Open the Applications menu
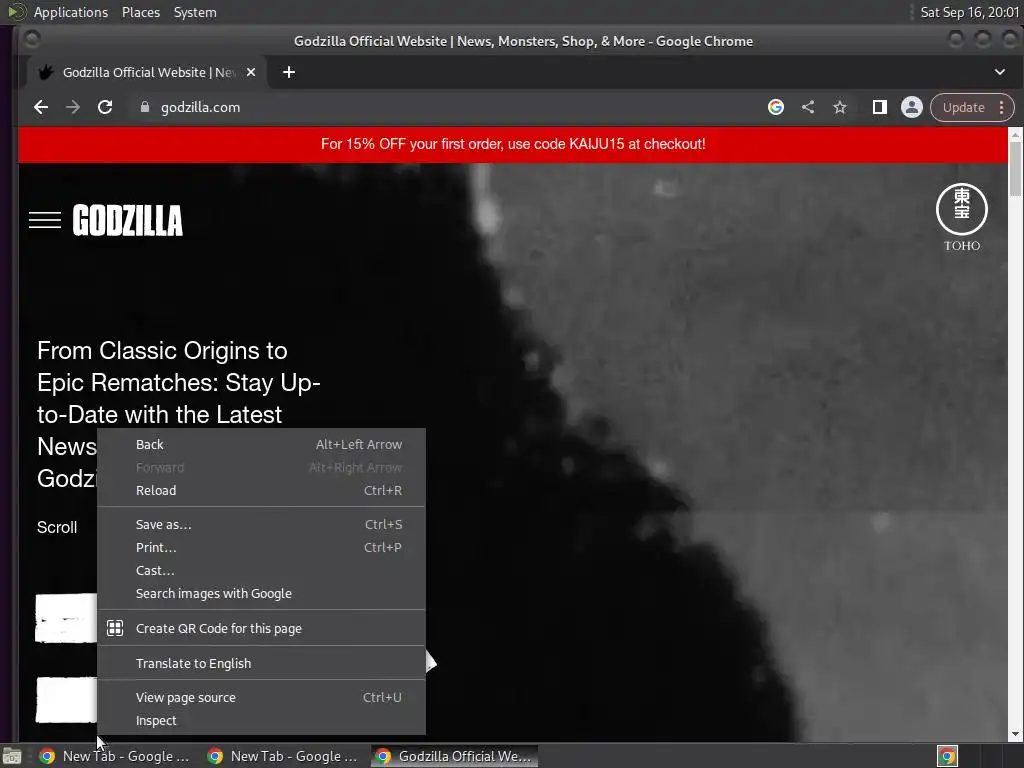1024x768 pixels. tap(71, 12)
